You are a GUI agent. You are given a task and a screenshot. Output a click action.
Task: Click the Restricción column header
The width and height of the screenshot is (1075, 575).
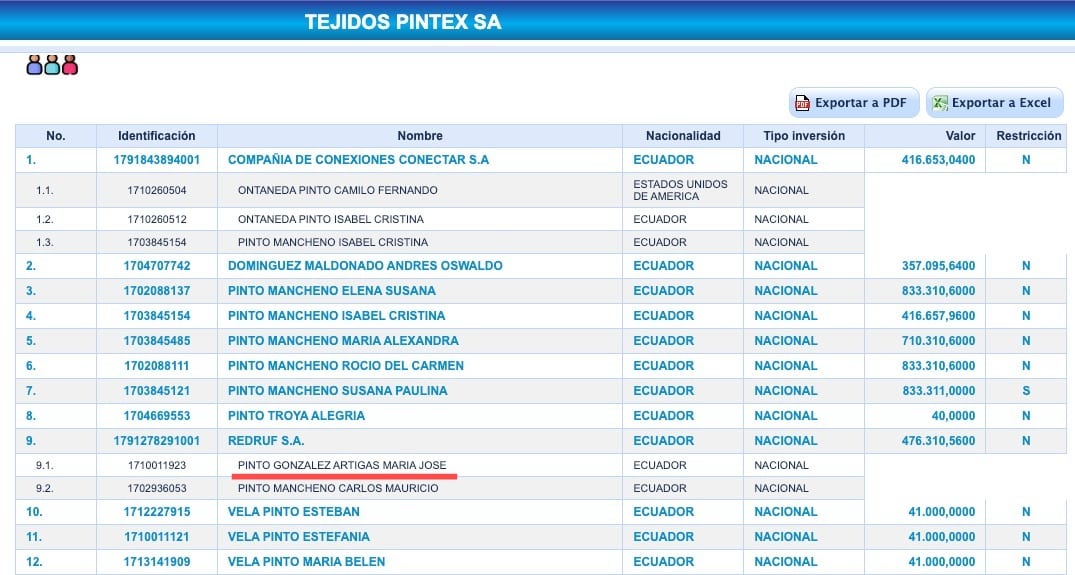coord(1028,136)
